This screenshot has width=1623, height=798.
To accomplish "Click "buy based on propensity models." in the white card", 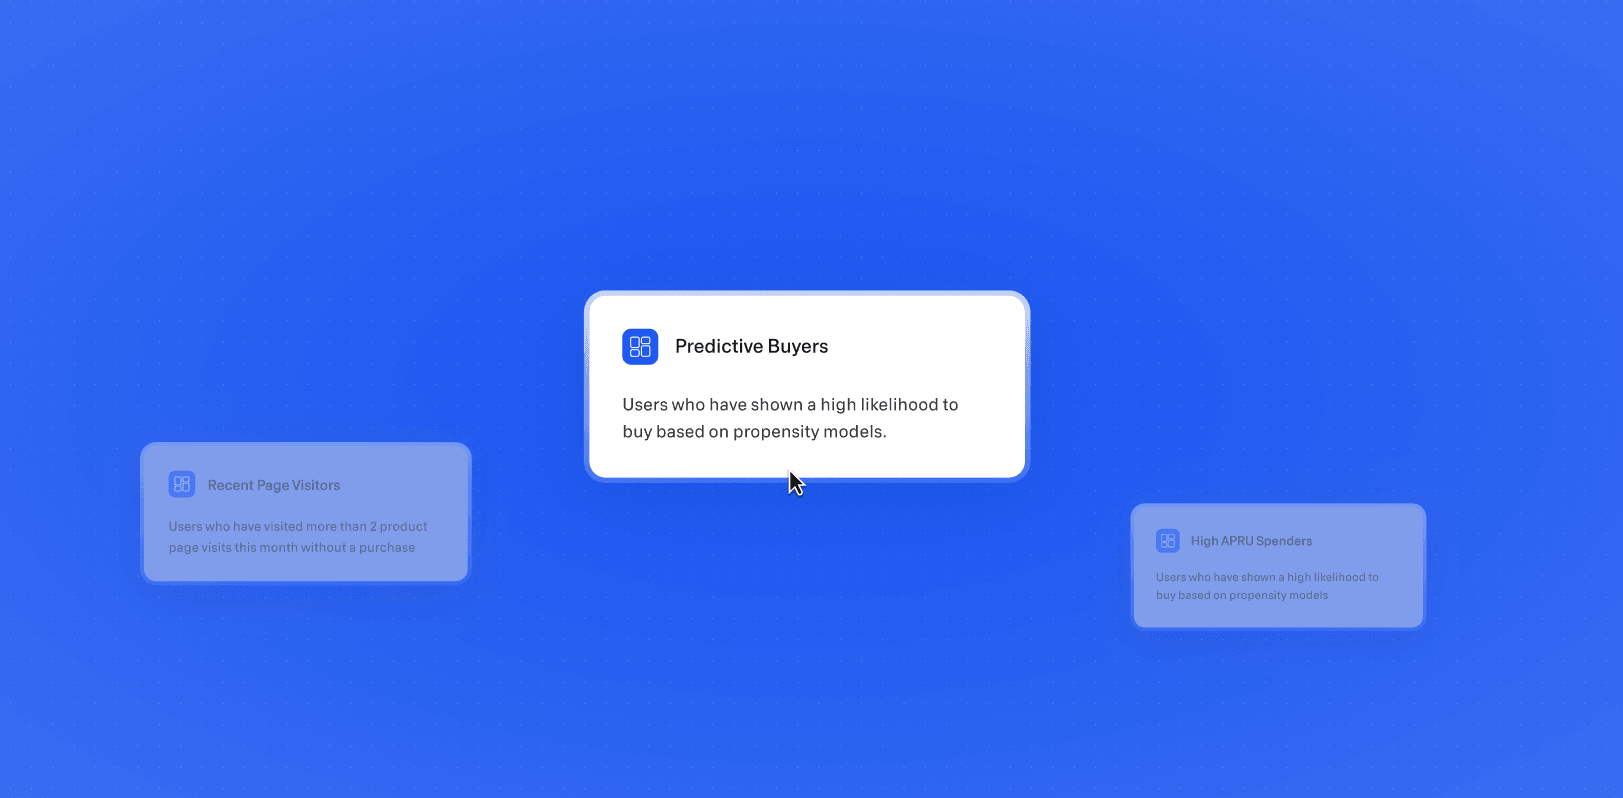I will [x=754, y=432].
